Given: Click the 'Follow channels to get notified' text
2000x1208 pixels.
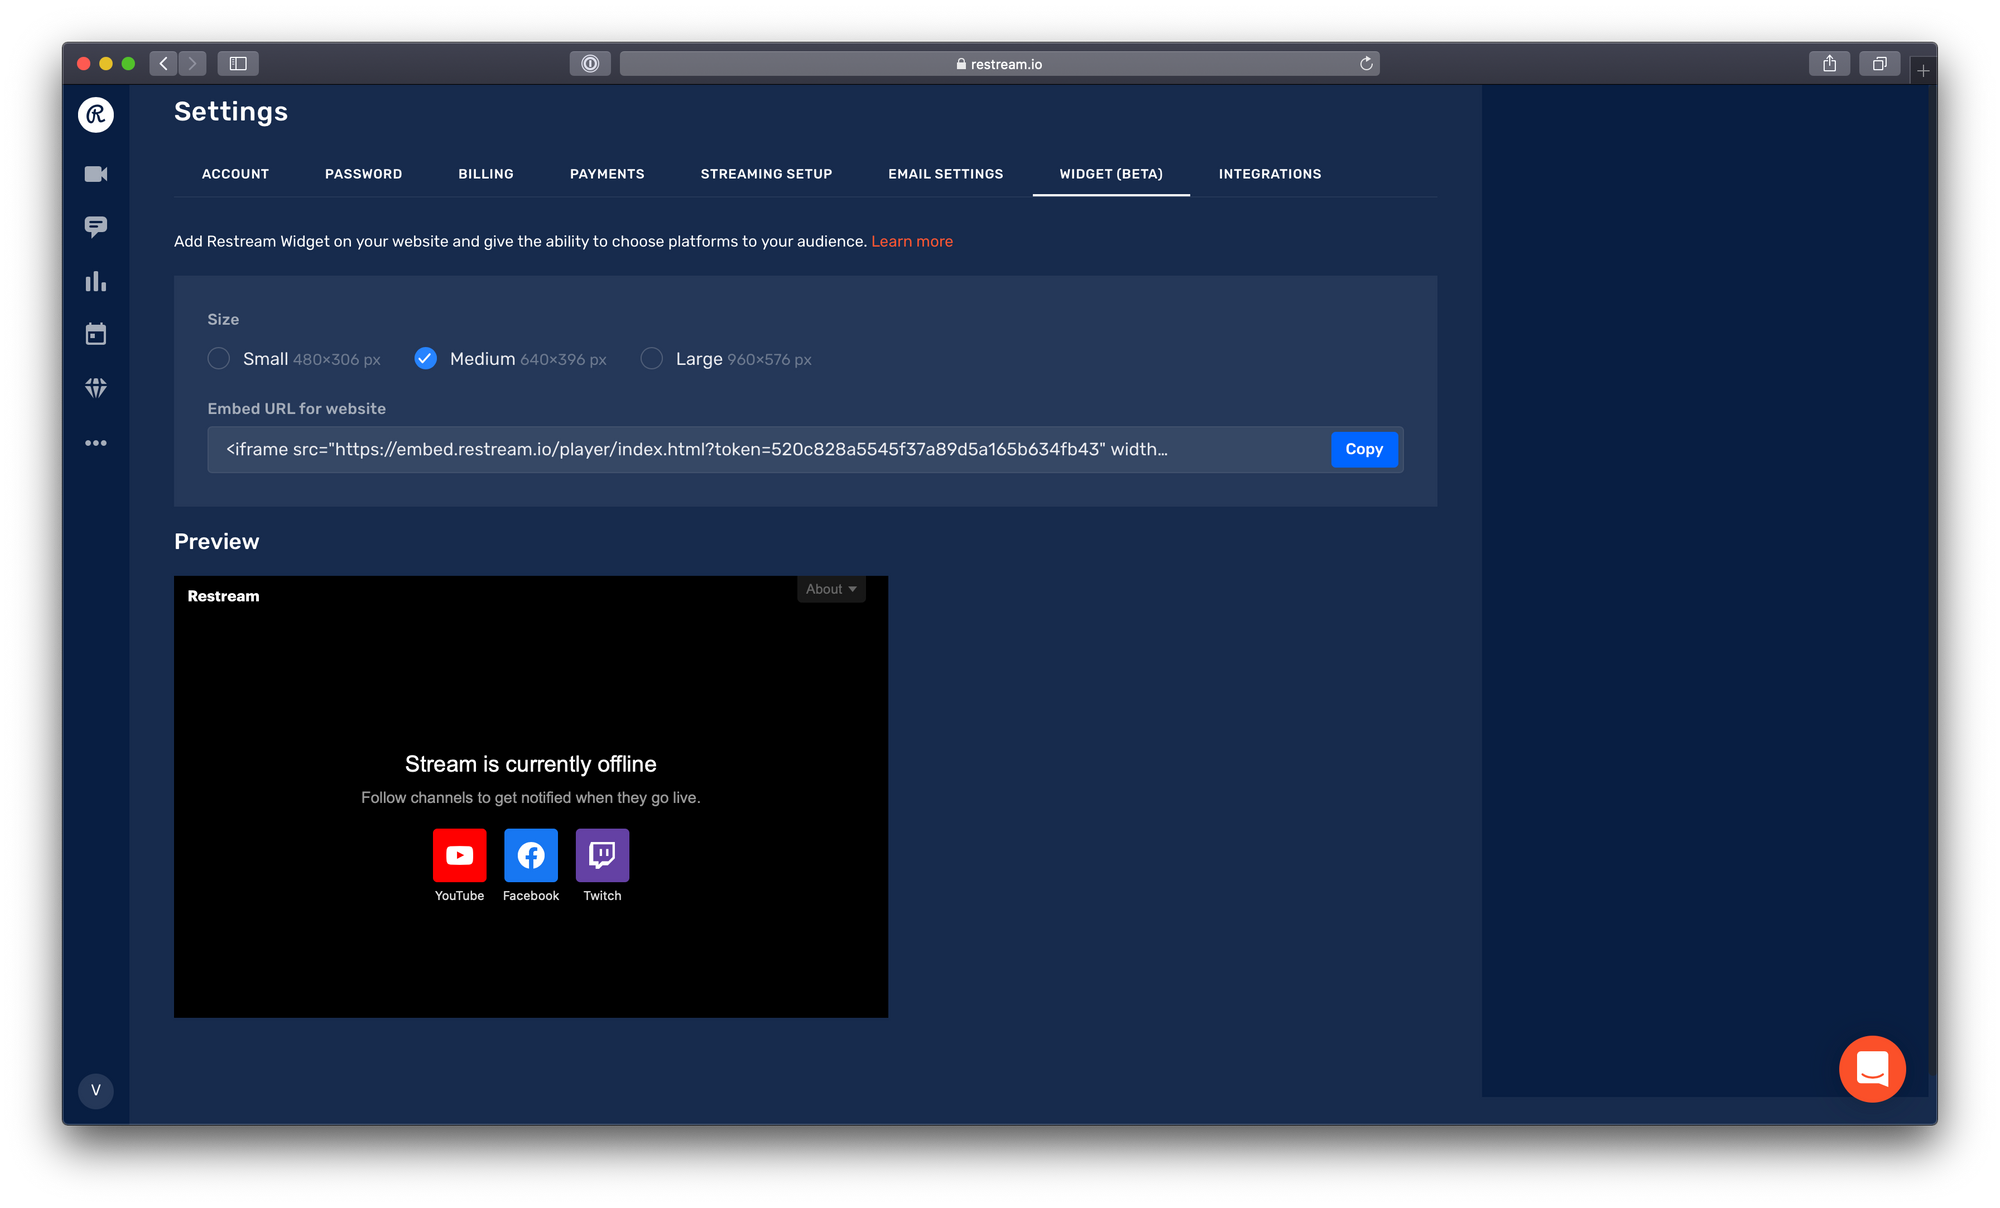Looking at the screenshot, I should point(531,797).
